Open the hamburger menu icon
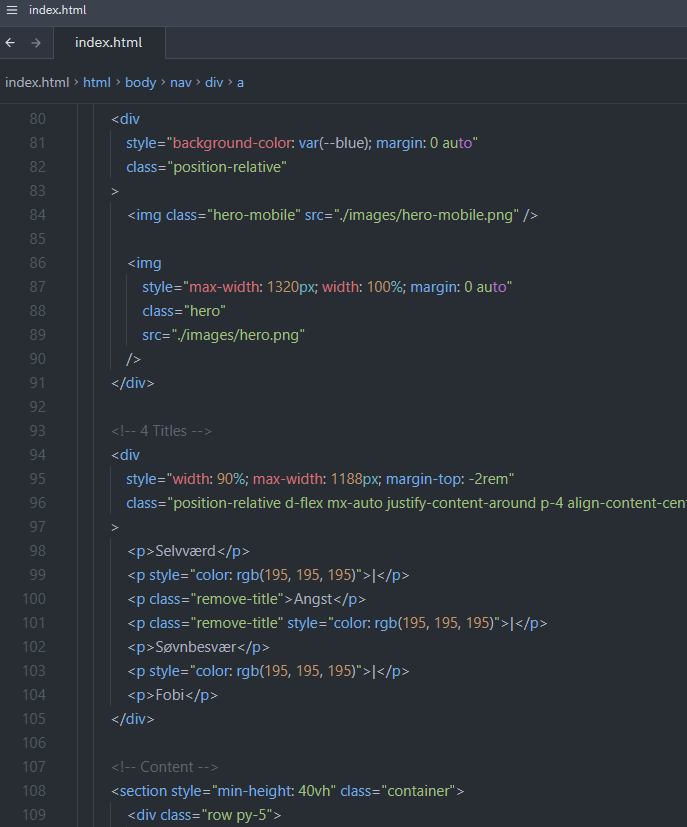 [12, 10]
